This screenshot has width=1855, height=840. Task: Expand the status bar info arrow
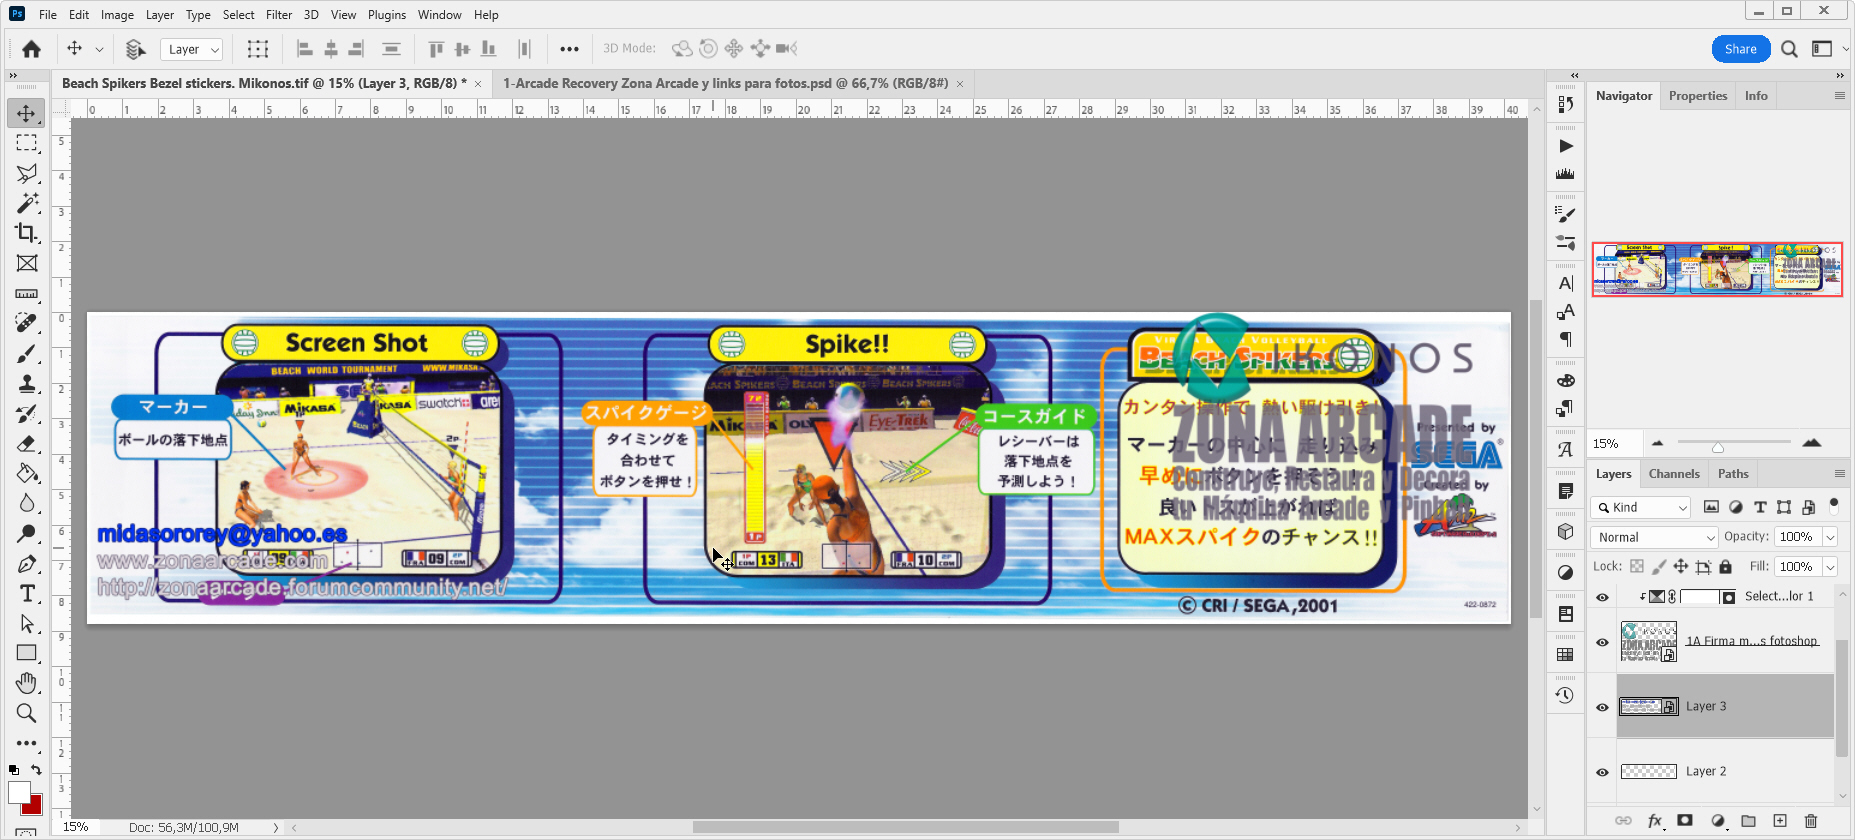point(276,827)
